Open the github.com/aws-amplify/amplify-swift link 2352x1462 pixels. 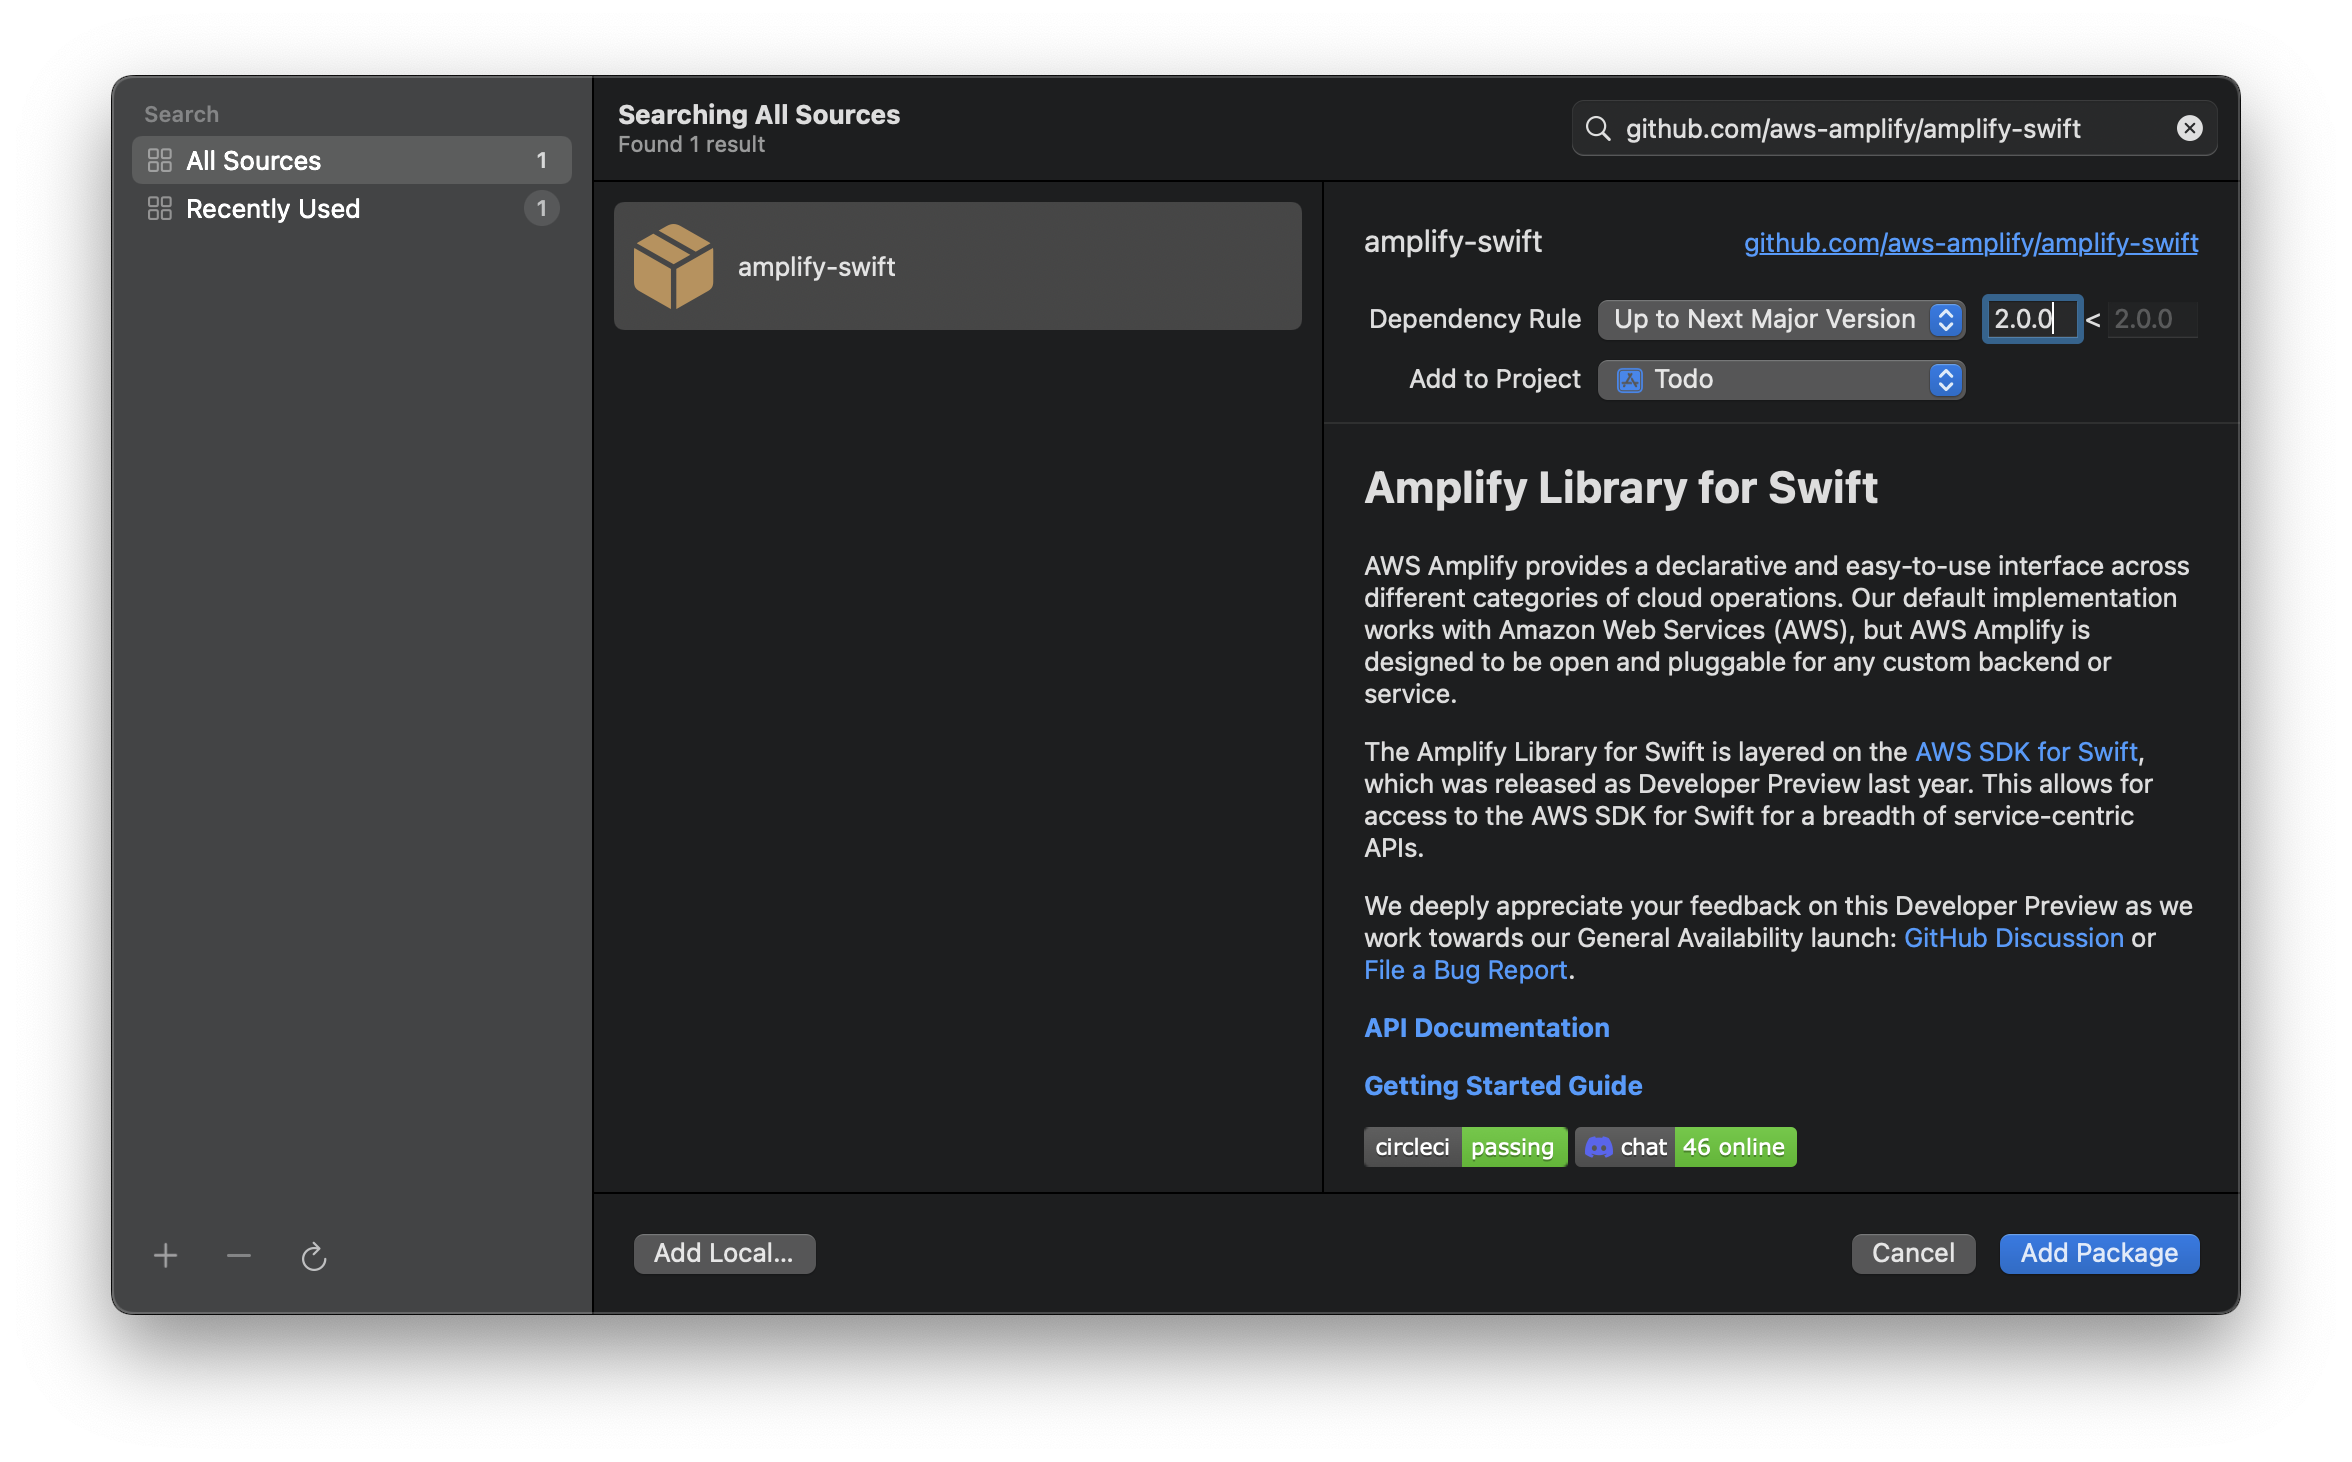(x=1971, y=242)
